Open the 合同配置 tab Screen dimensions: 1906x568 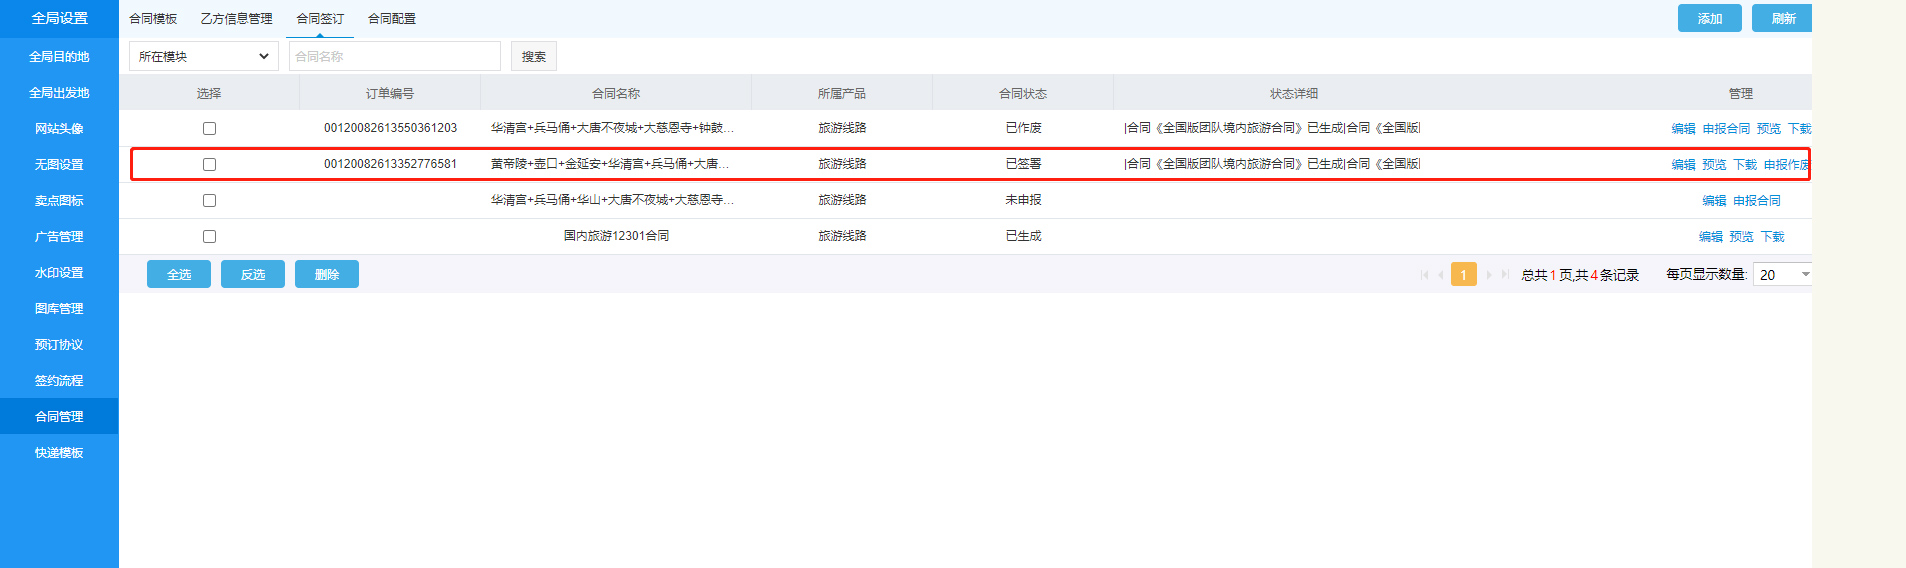[392, 19]
